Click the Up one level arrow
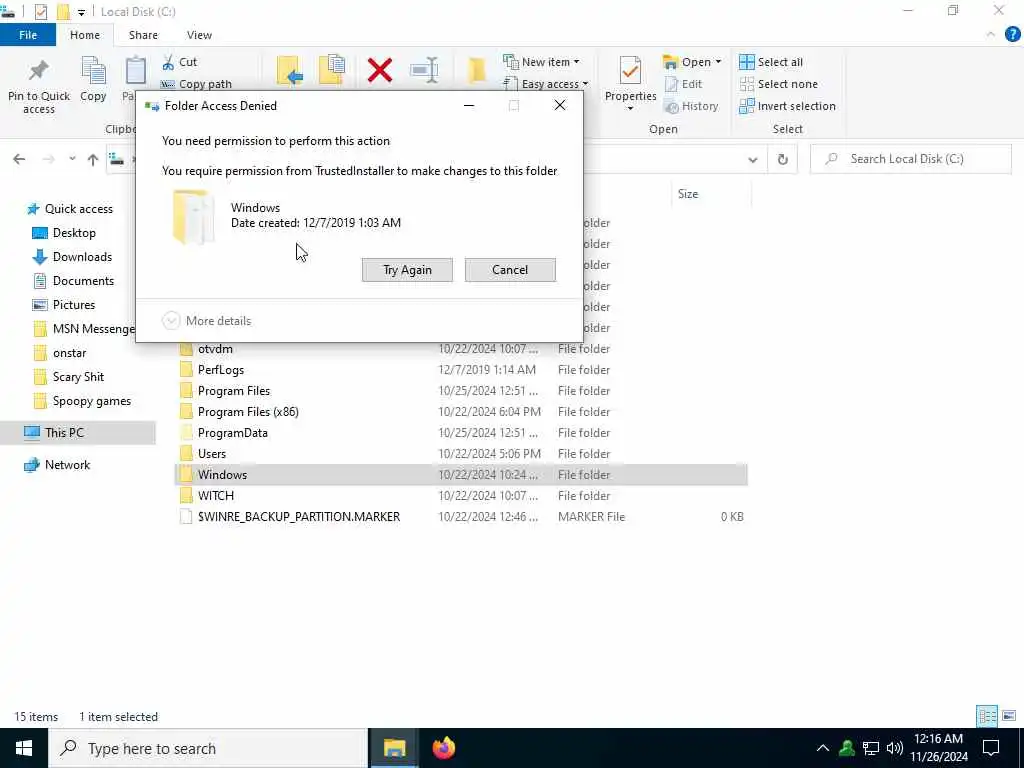 pos(93,159)
